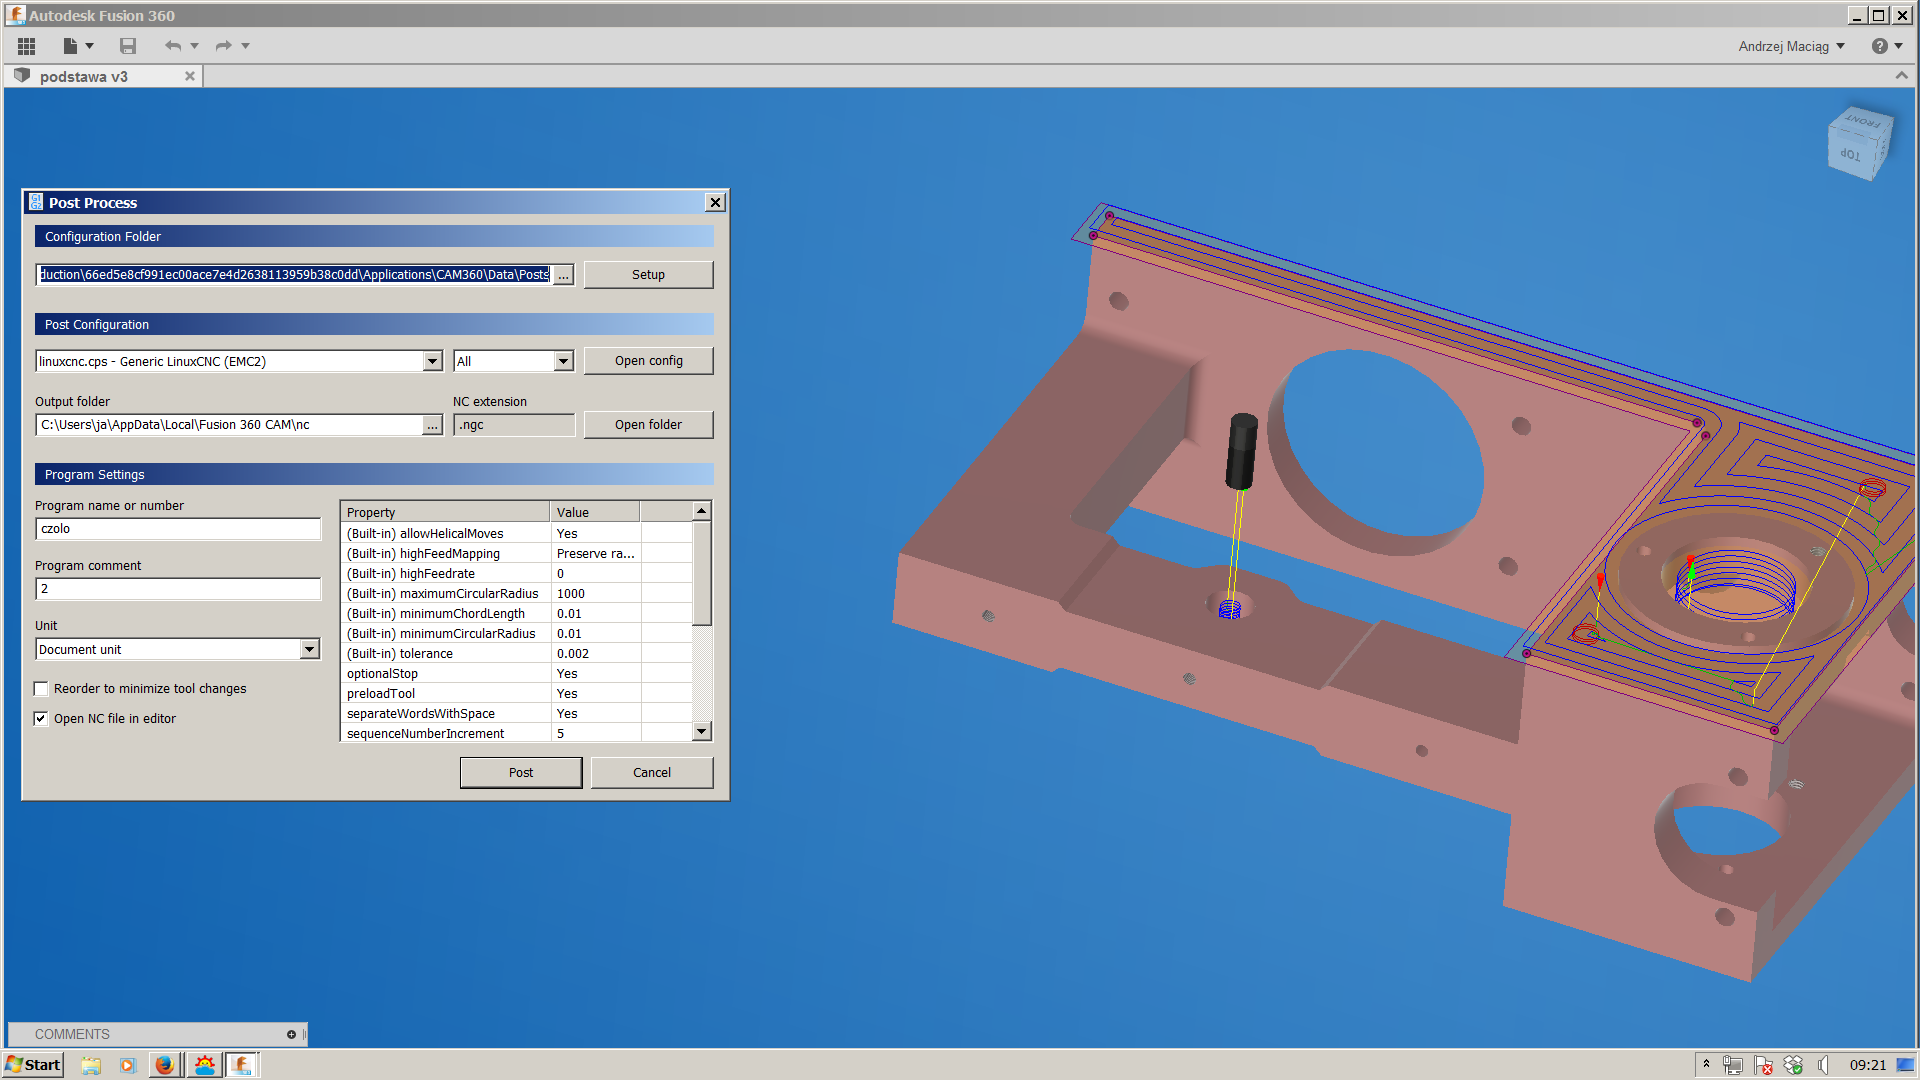
Task: Launch Windows Media Player from taskbar
Action: (x=127, y=1065)
